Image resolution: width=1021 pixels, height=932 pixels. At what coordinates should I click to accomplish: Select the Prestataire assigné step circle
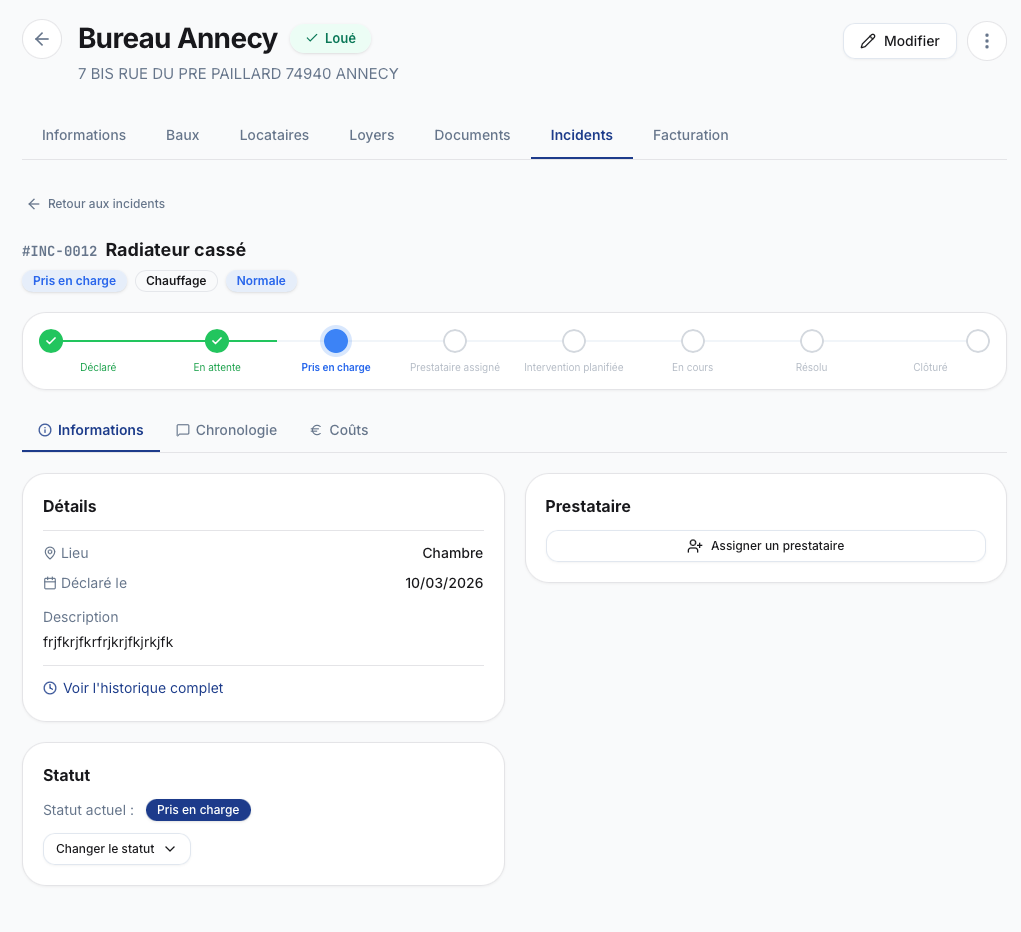point(455,341)
